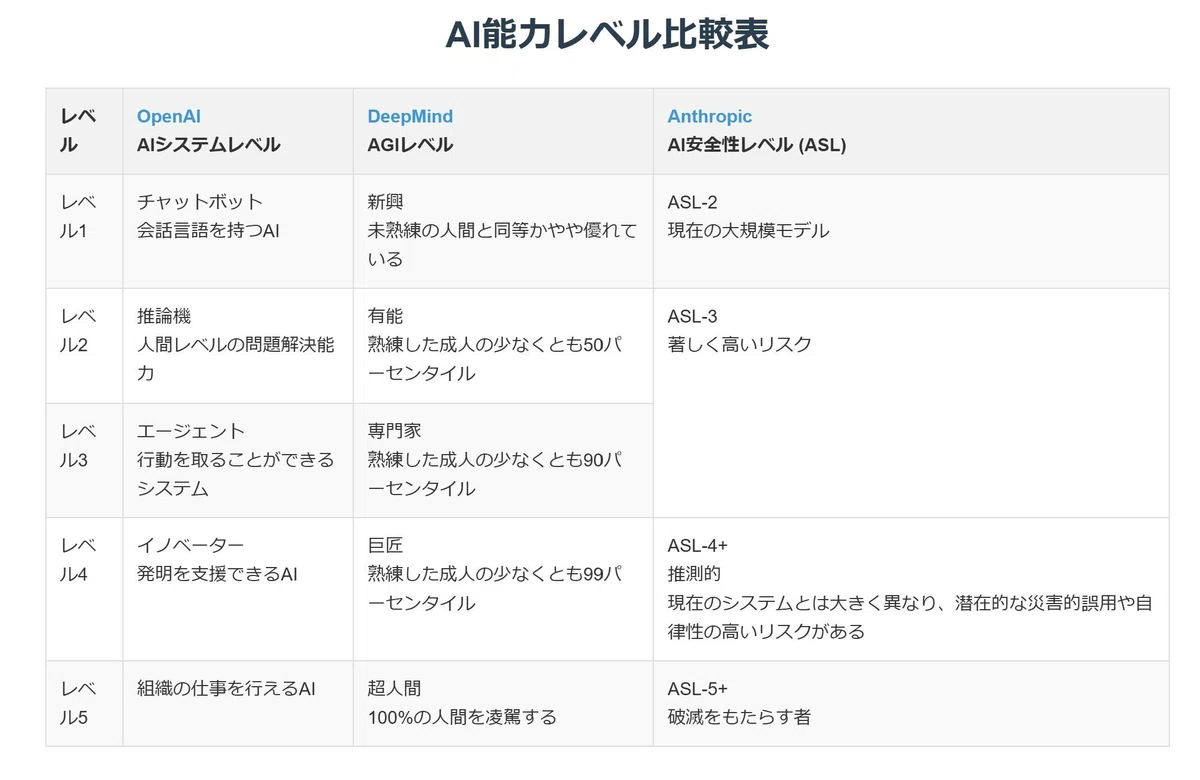
Task: Click the DeepMind column header link
Action: pos(410,116)
